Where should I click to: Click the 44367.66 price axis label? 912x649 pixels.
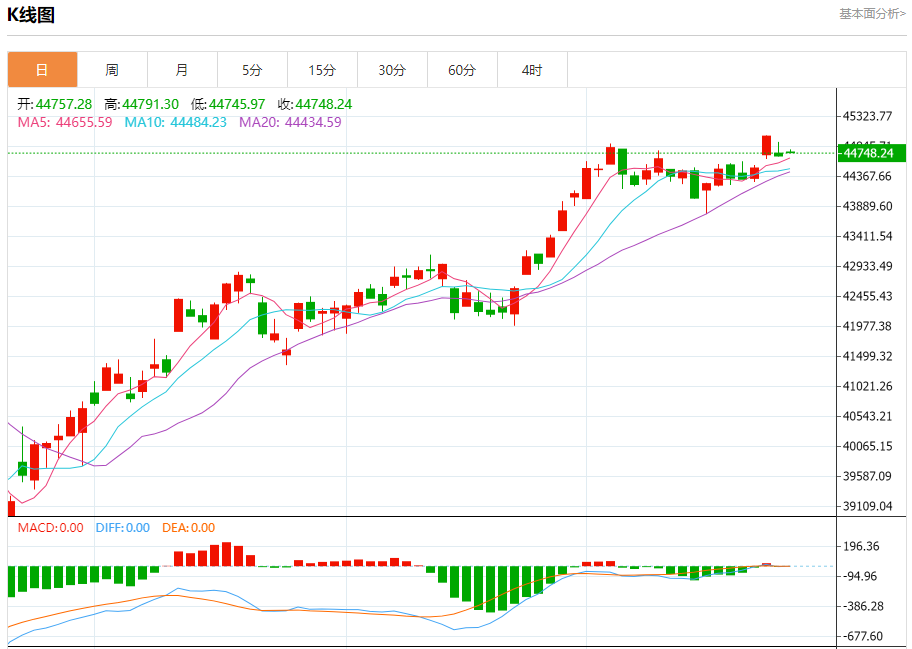pos(867,176)
